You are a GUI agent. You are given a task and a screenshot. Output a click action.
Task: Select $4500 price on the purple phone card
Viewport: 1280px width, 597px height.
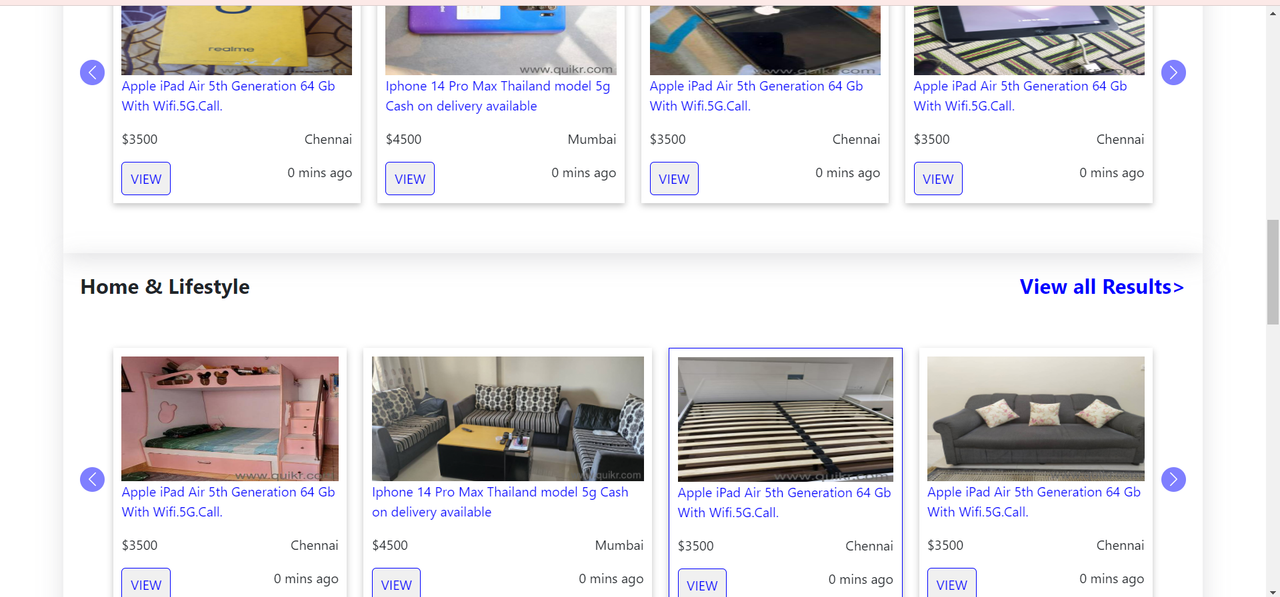(404, 139)
